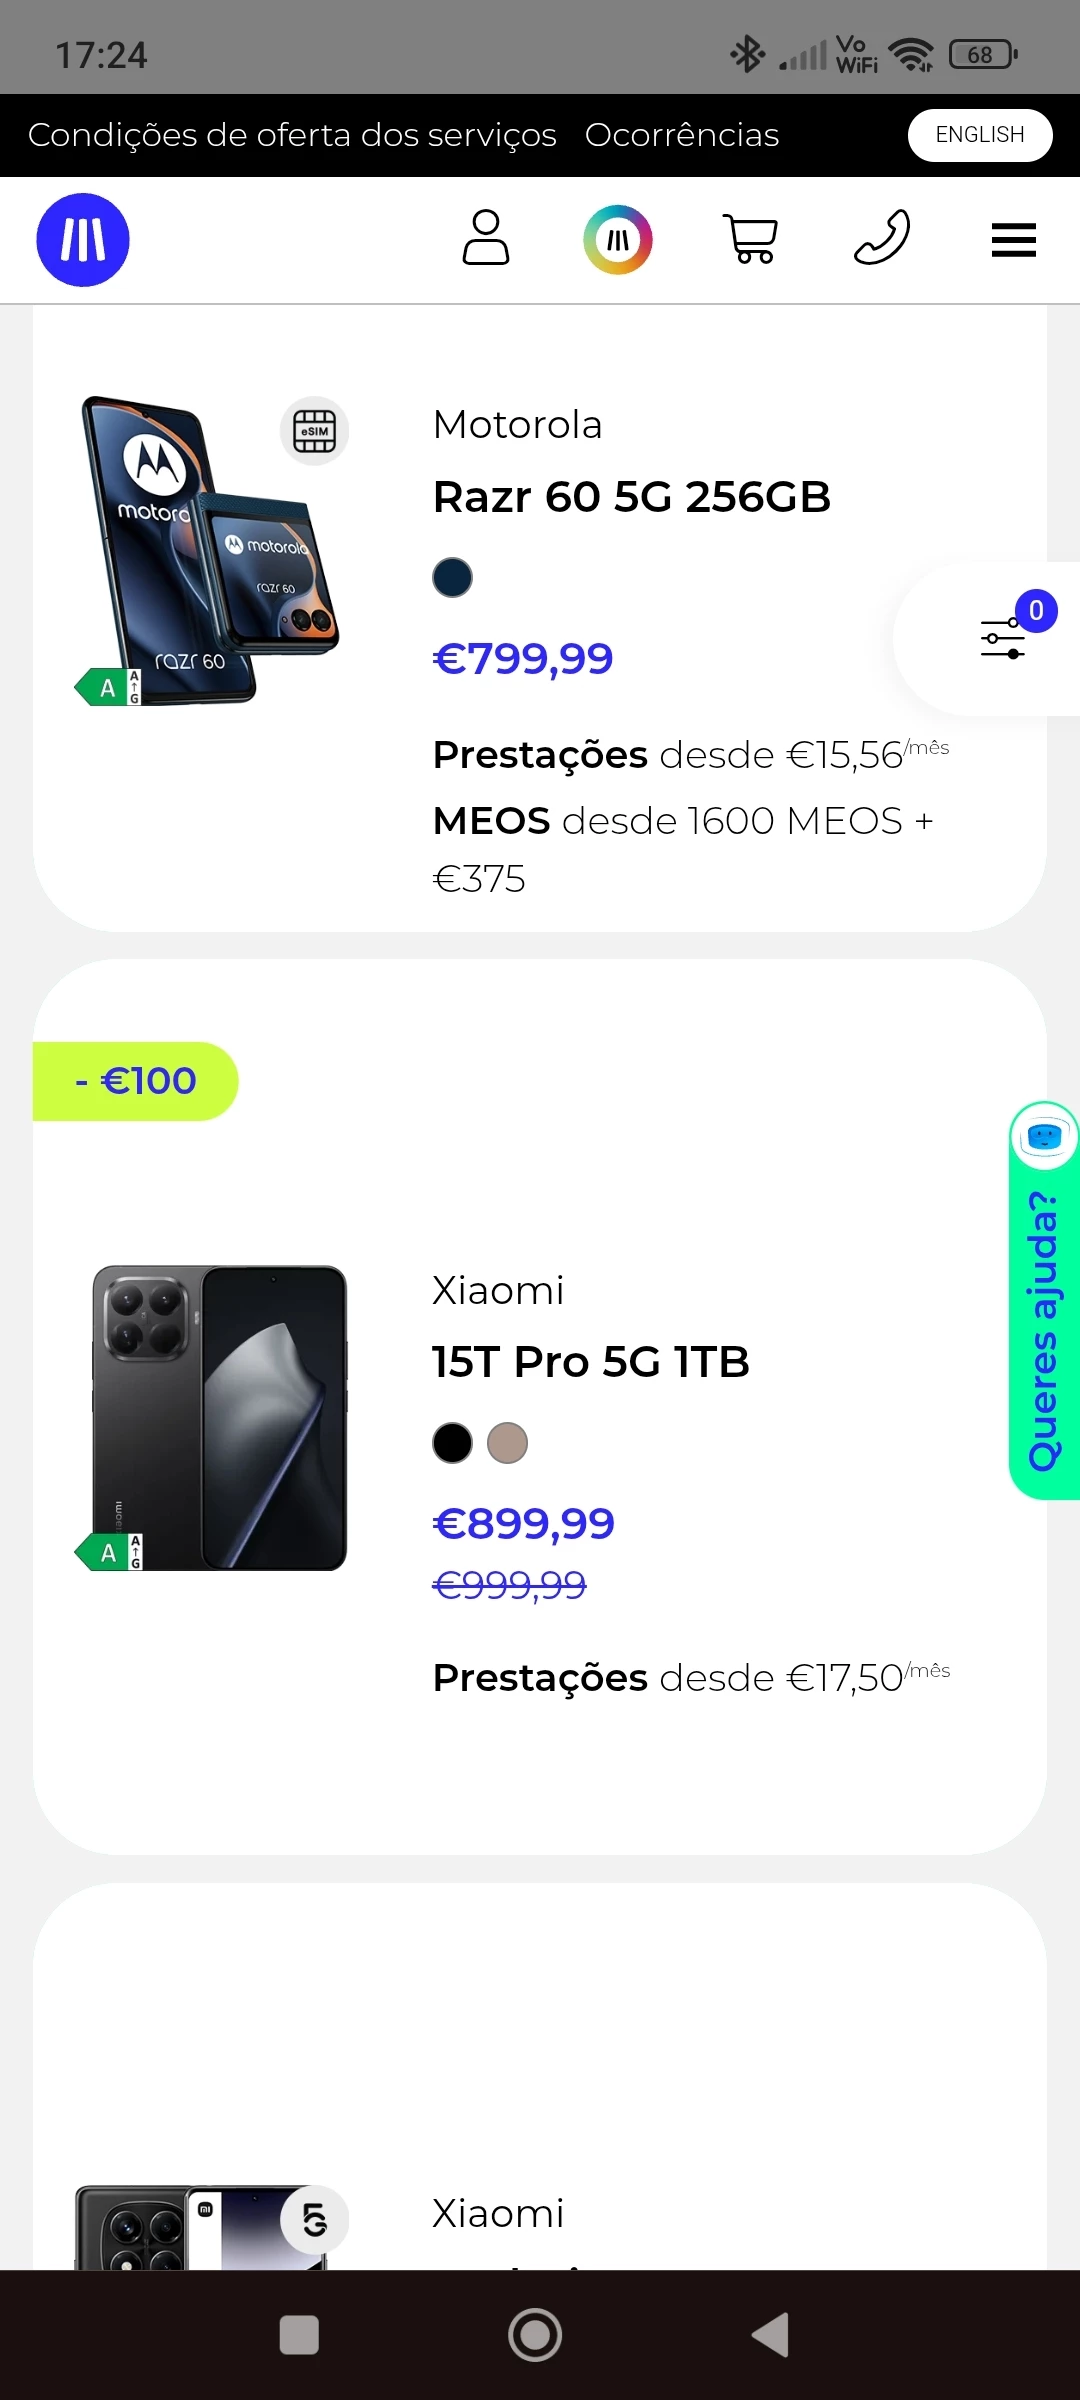1080x2400 pixels.
Task: Select beige color for Xiaomi 15T Pro
Action: point(507,1443)
